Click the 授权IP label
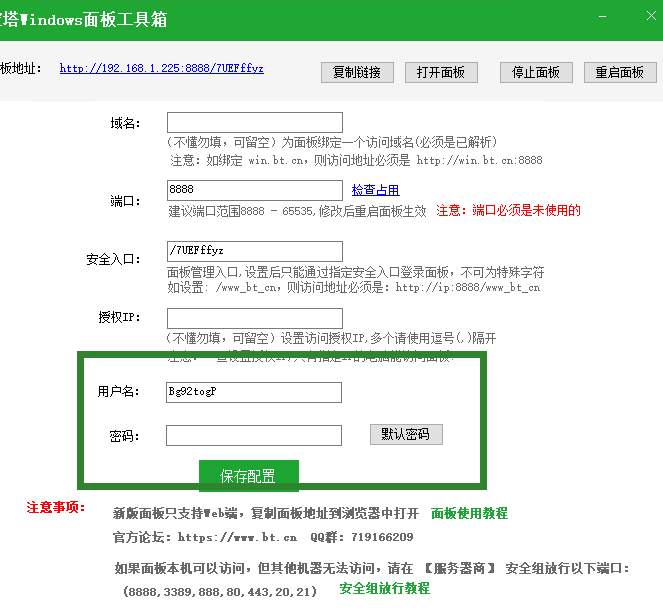 click(119, 317)
